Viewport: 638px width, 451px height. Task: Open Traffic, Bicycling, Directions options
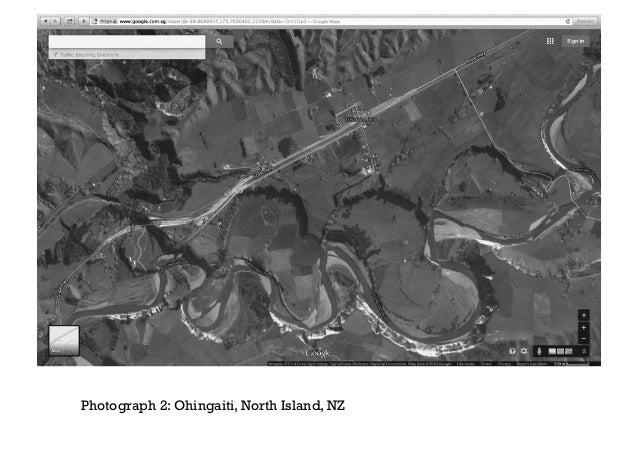pos(127,54)
